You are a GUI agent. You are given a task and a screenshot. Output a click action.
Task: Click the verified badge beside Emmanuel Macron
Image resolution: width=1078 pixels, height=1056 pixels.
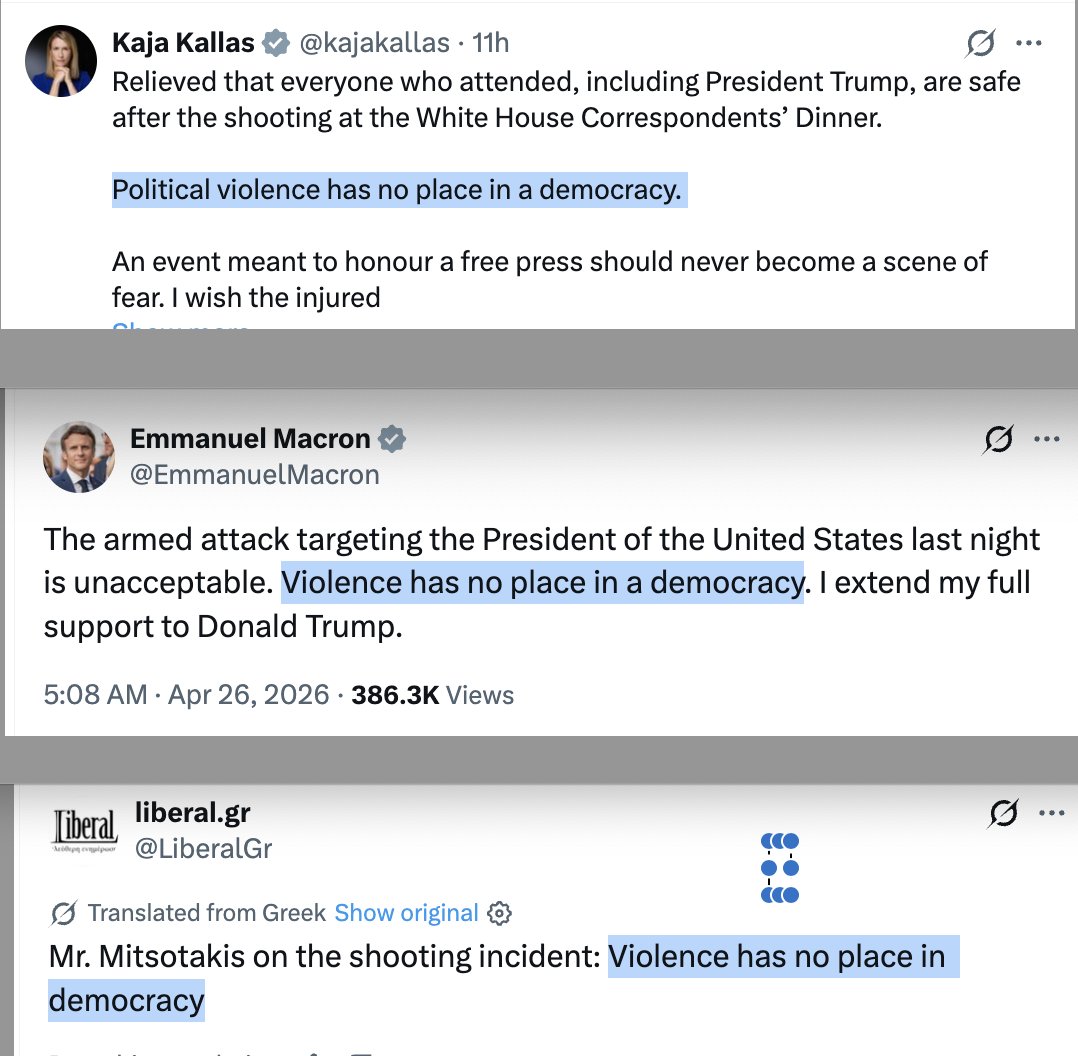(392, 438)
